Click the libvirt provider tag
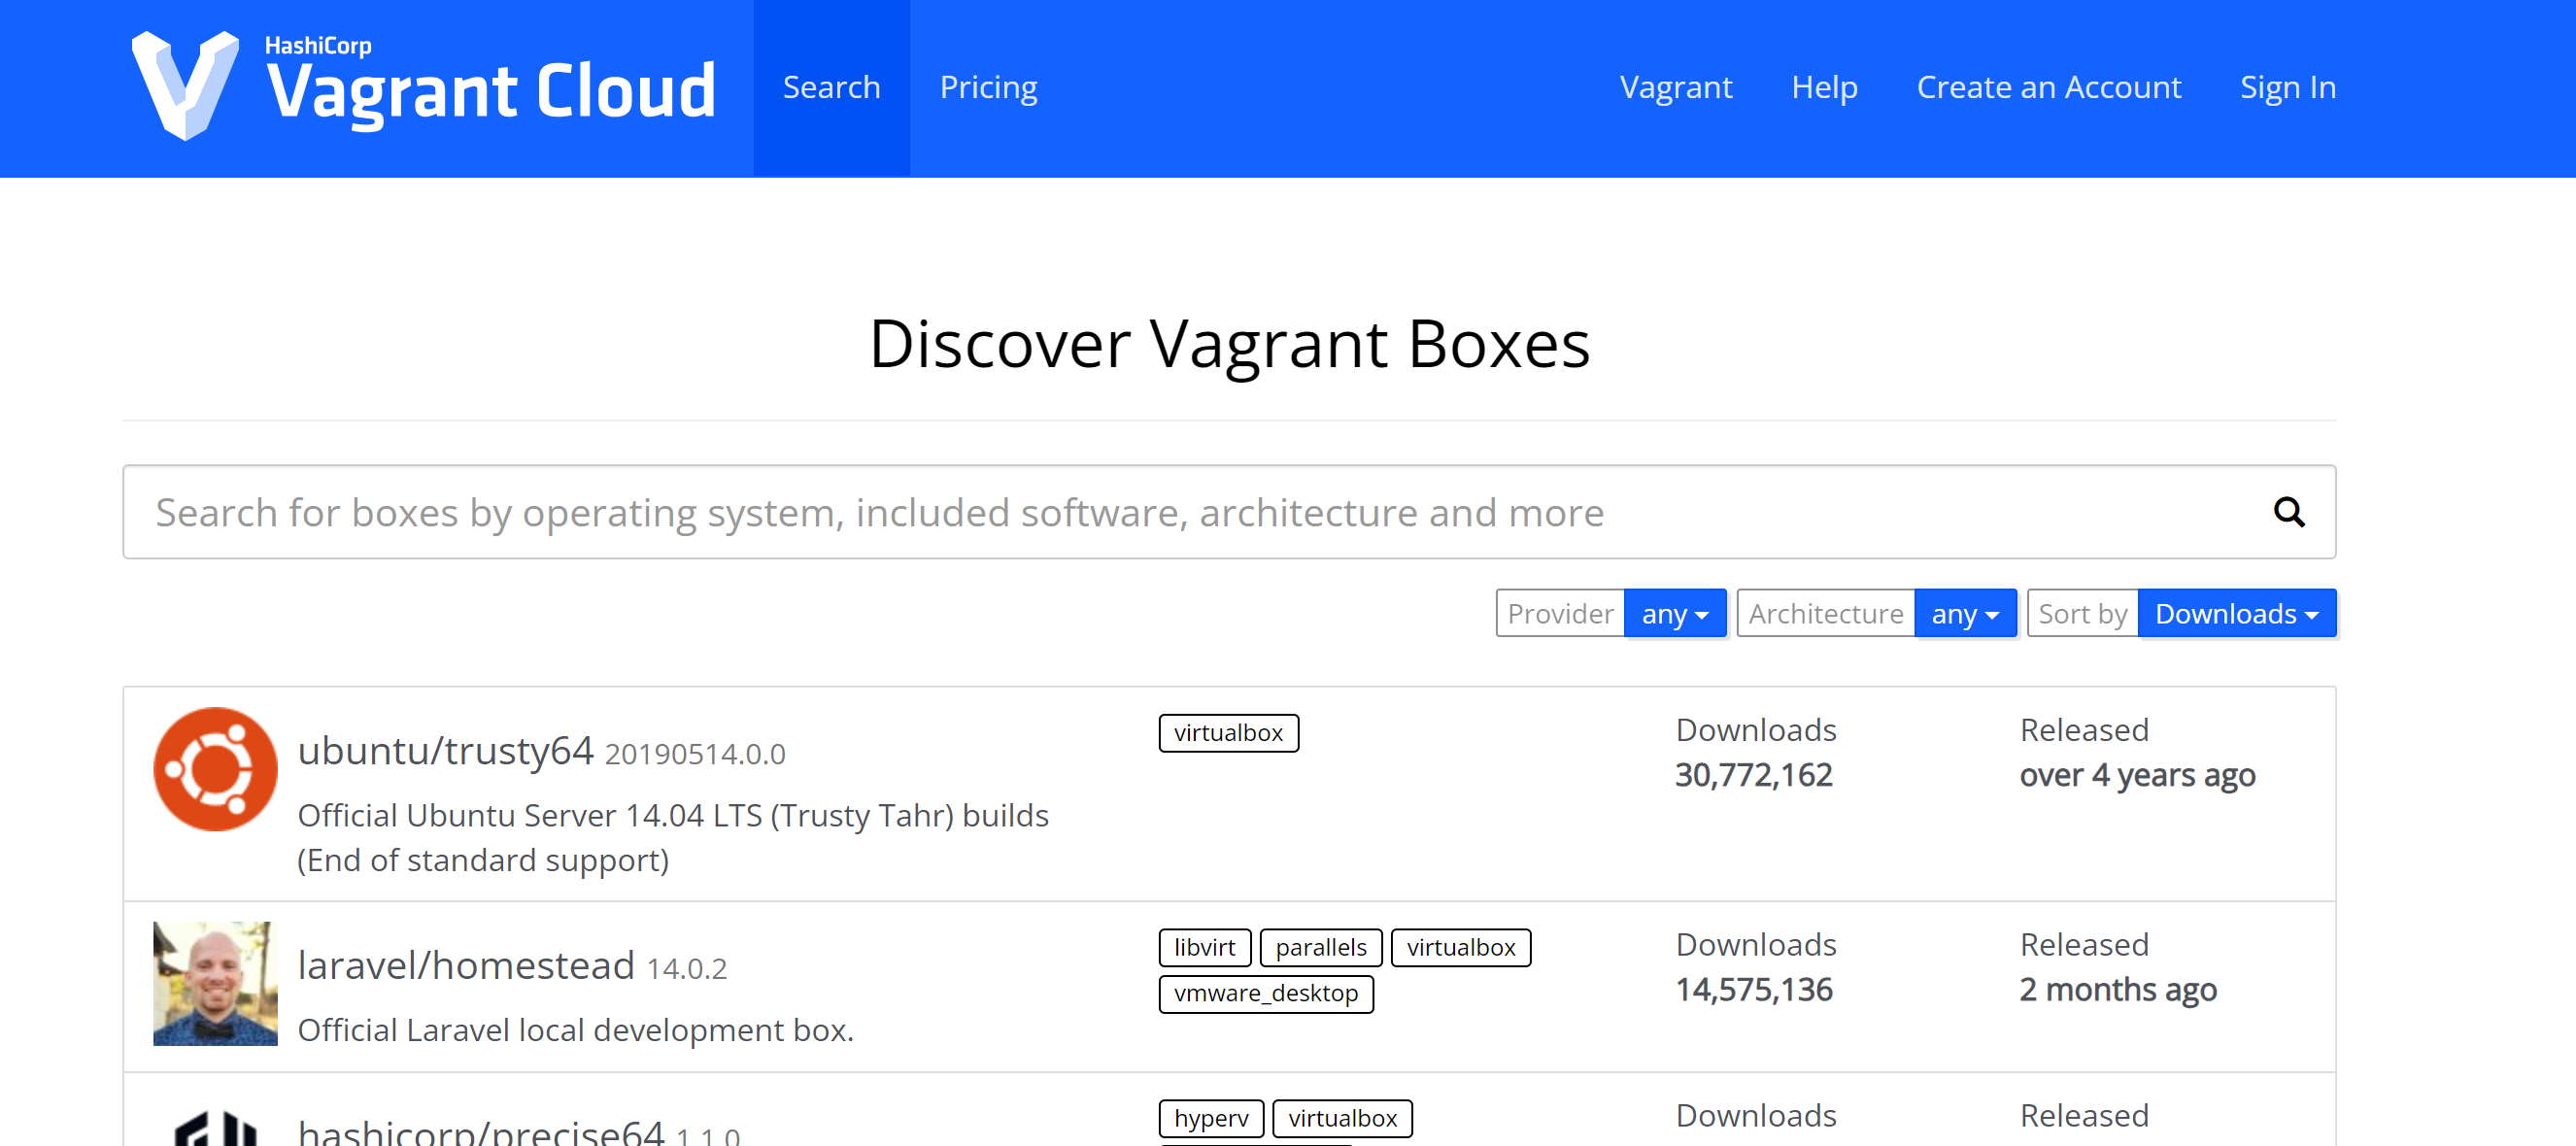 coord(1204,947)
